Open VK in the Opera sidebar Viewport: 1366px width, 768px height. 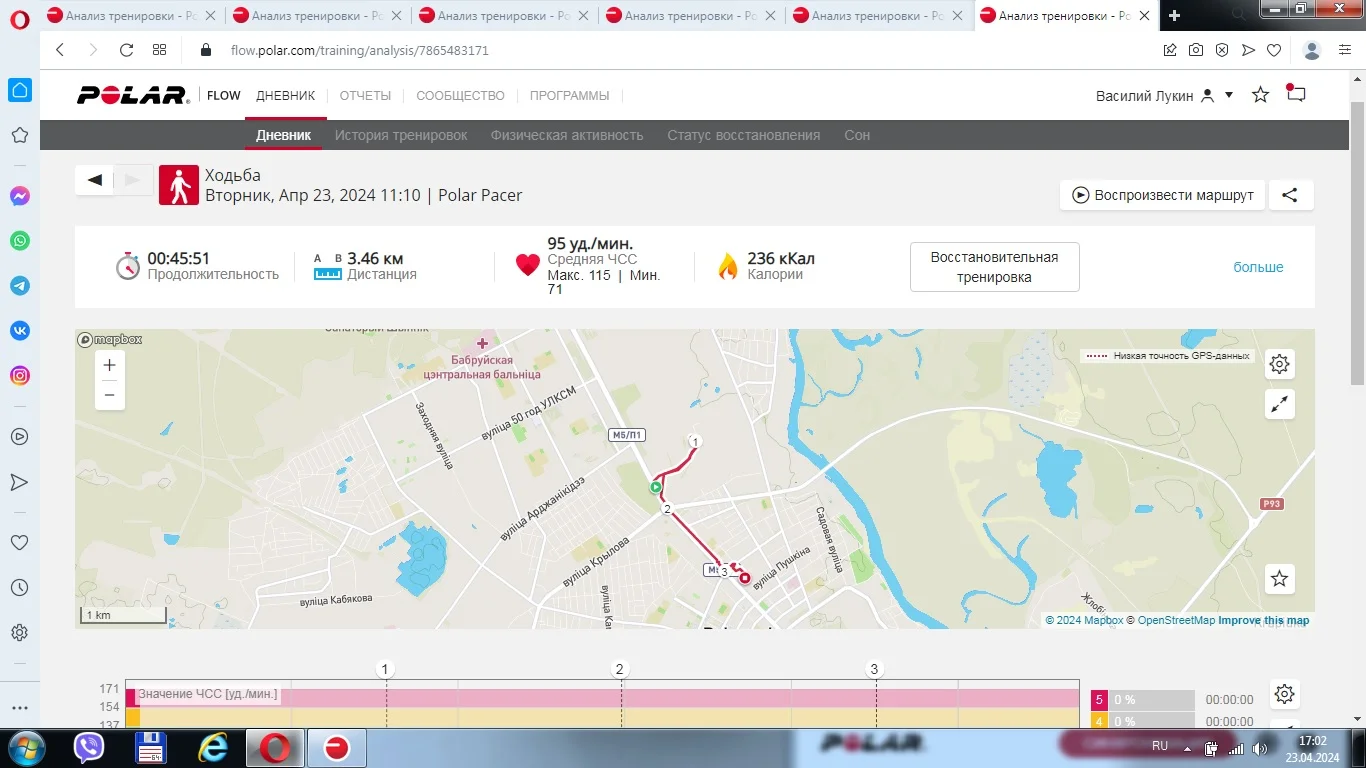point(20,331)
